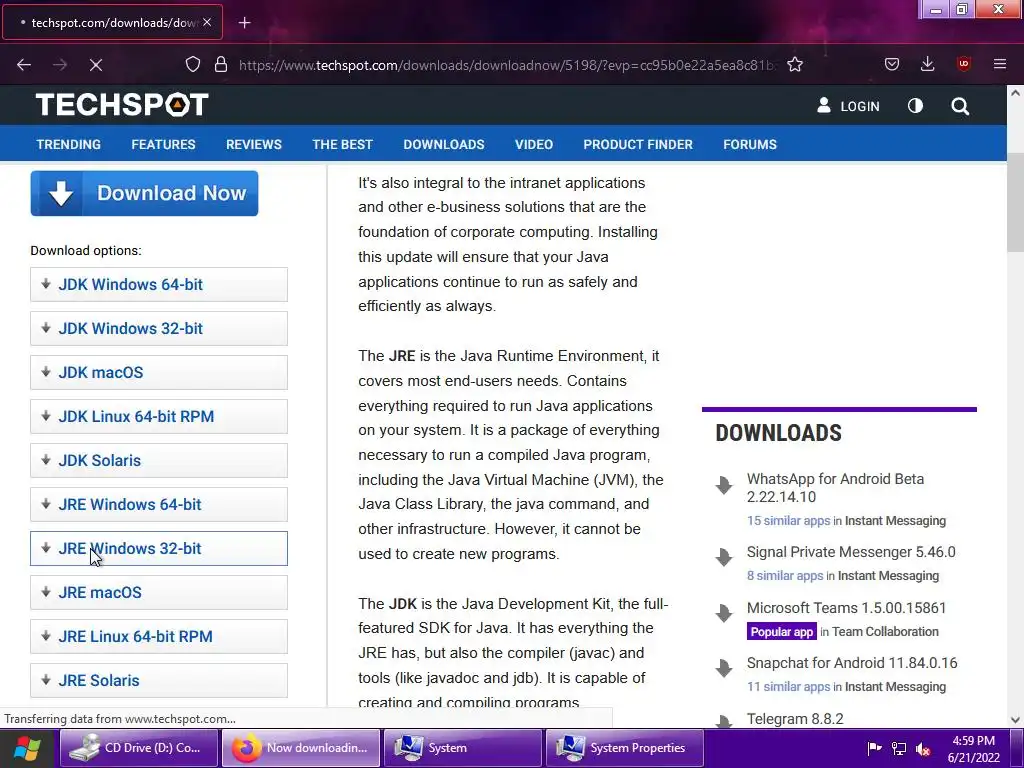Choose JDK Windows 64-bit download option
Screen dimensions: 1024x768
tap(159, 285)
